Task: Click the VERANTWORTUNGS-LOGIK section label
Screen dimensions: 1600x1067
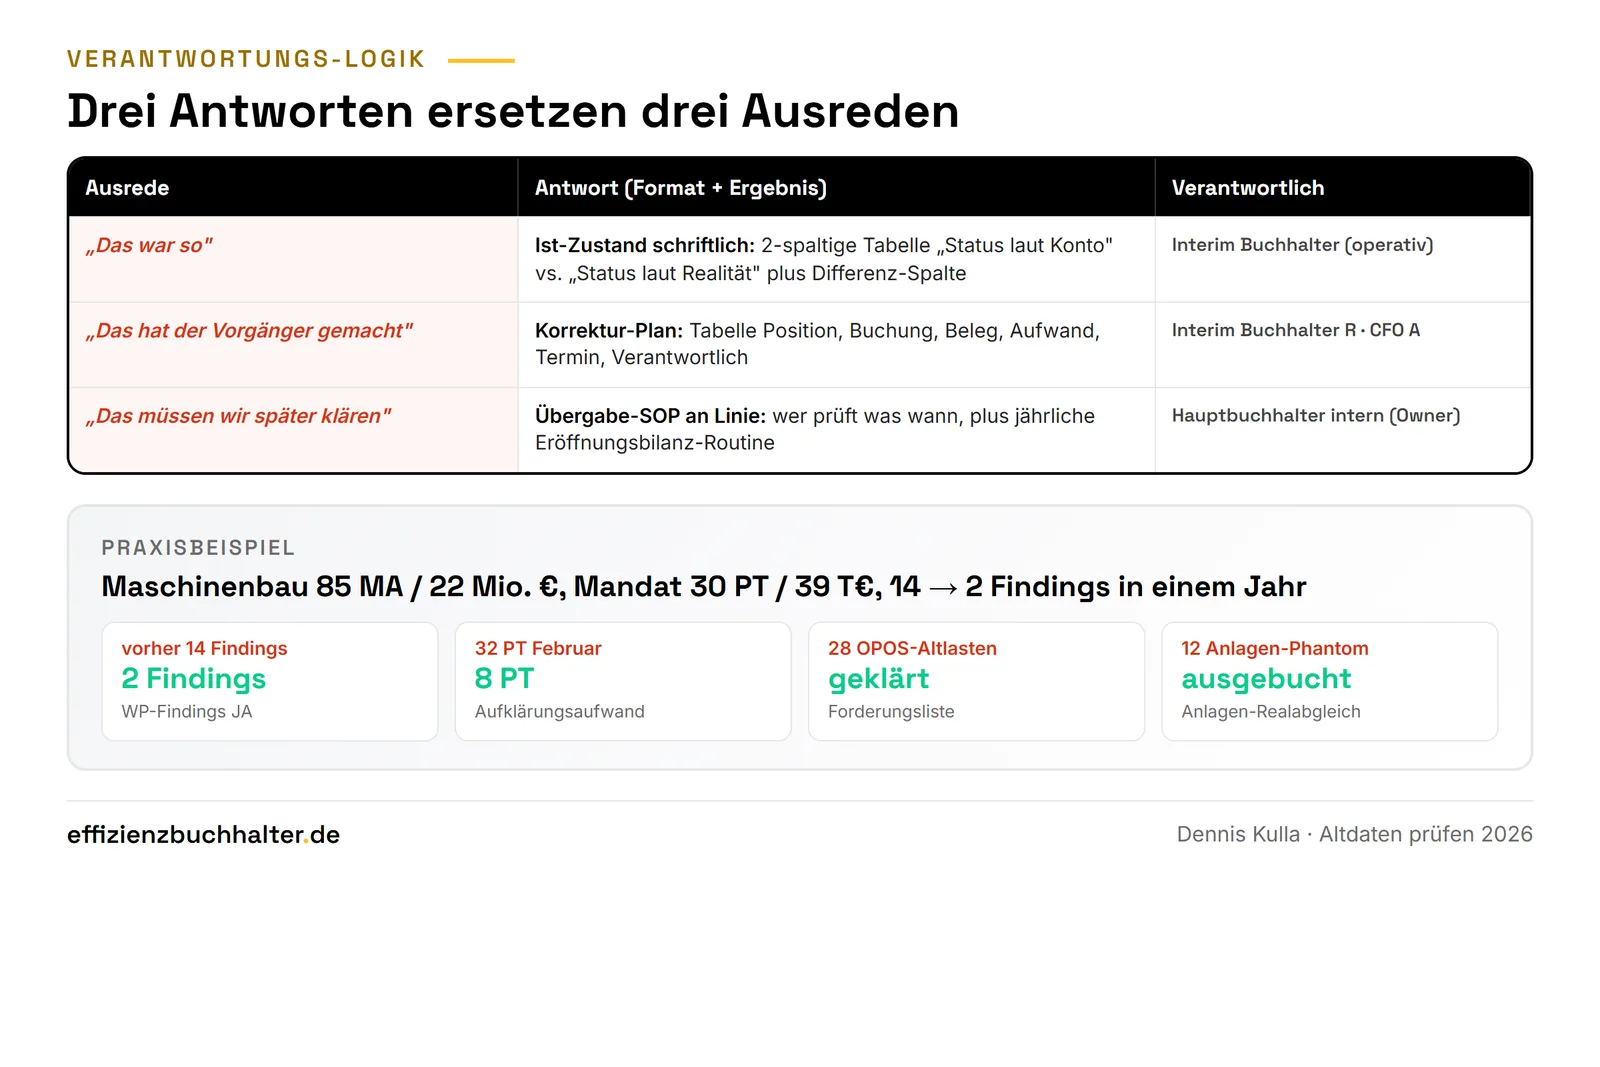Action: [x=246, y=59]
